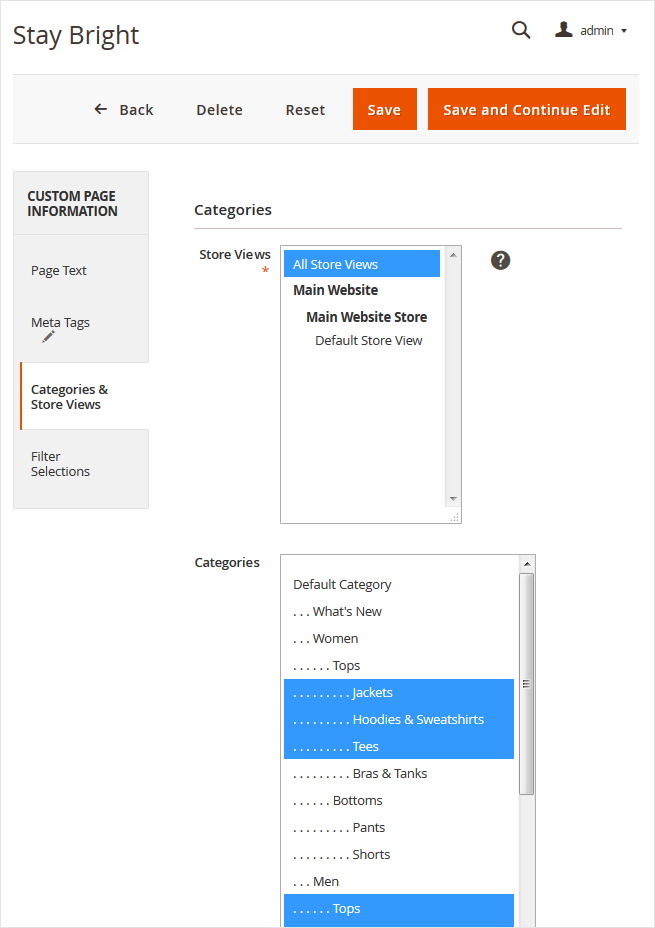The image size is (655, 928).
Task: Click the Categories list scrollbar thumb
Action: point(526,683)
